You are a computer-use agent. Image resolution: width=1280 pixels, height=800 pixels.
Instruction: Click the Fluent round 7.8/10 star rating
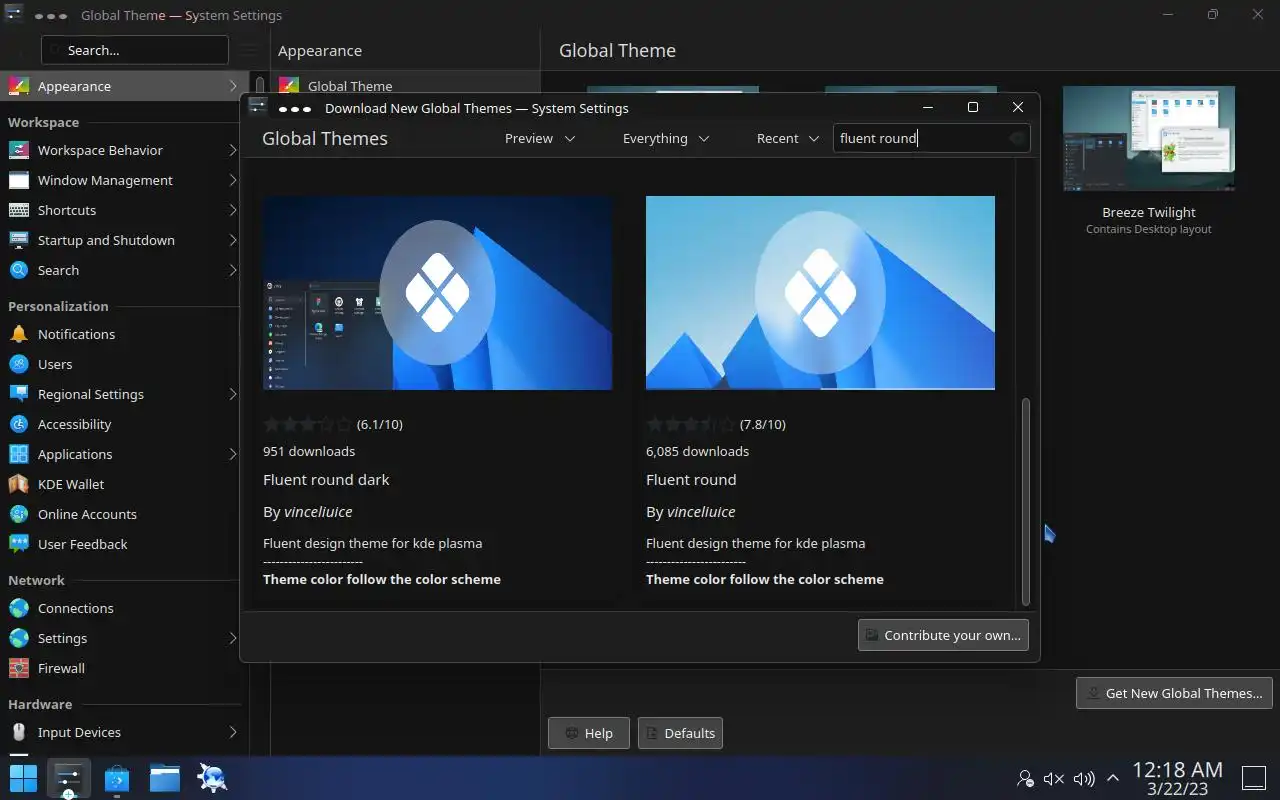click(691, 424)
